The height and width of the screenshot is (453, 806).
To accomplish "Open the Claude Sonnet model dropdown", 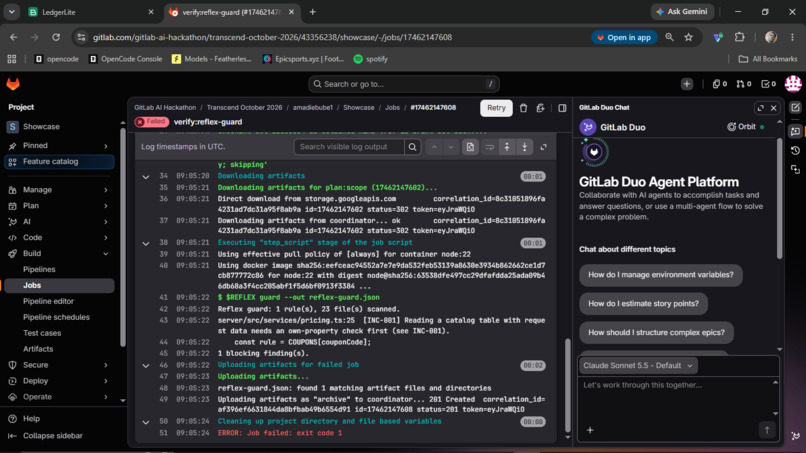I will (x=638, y=366).
